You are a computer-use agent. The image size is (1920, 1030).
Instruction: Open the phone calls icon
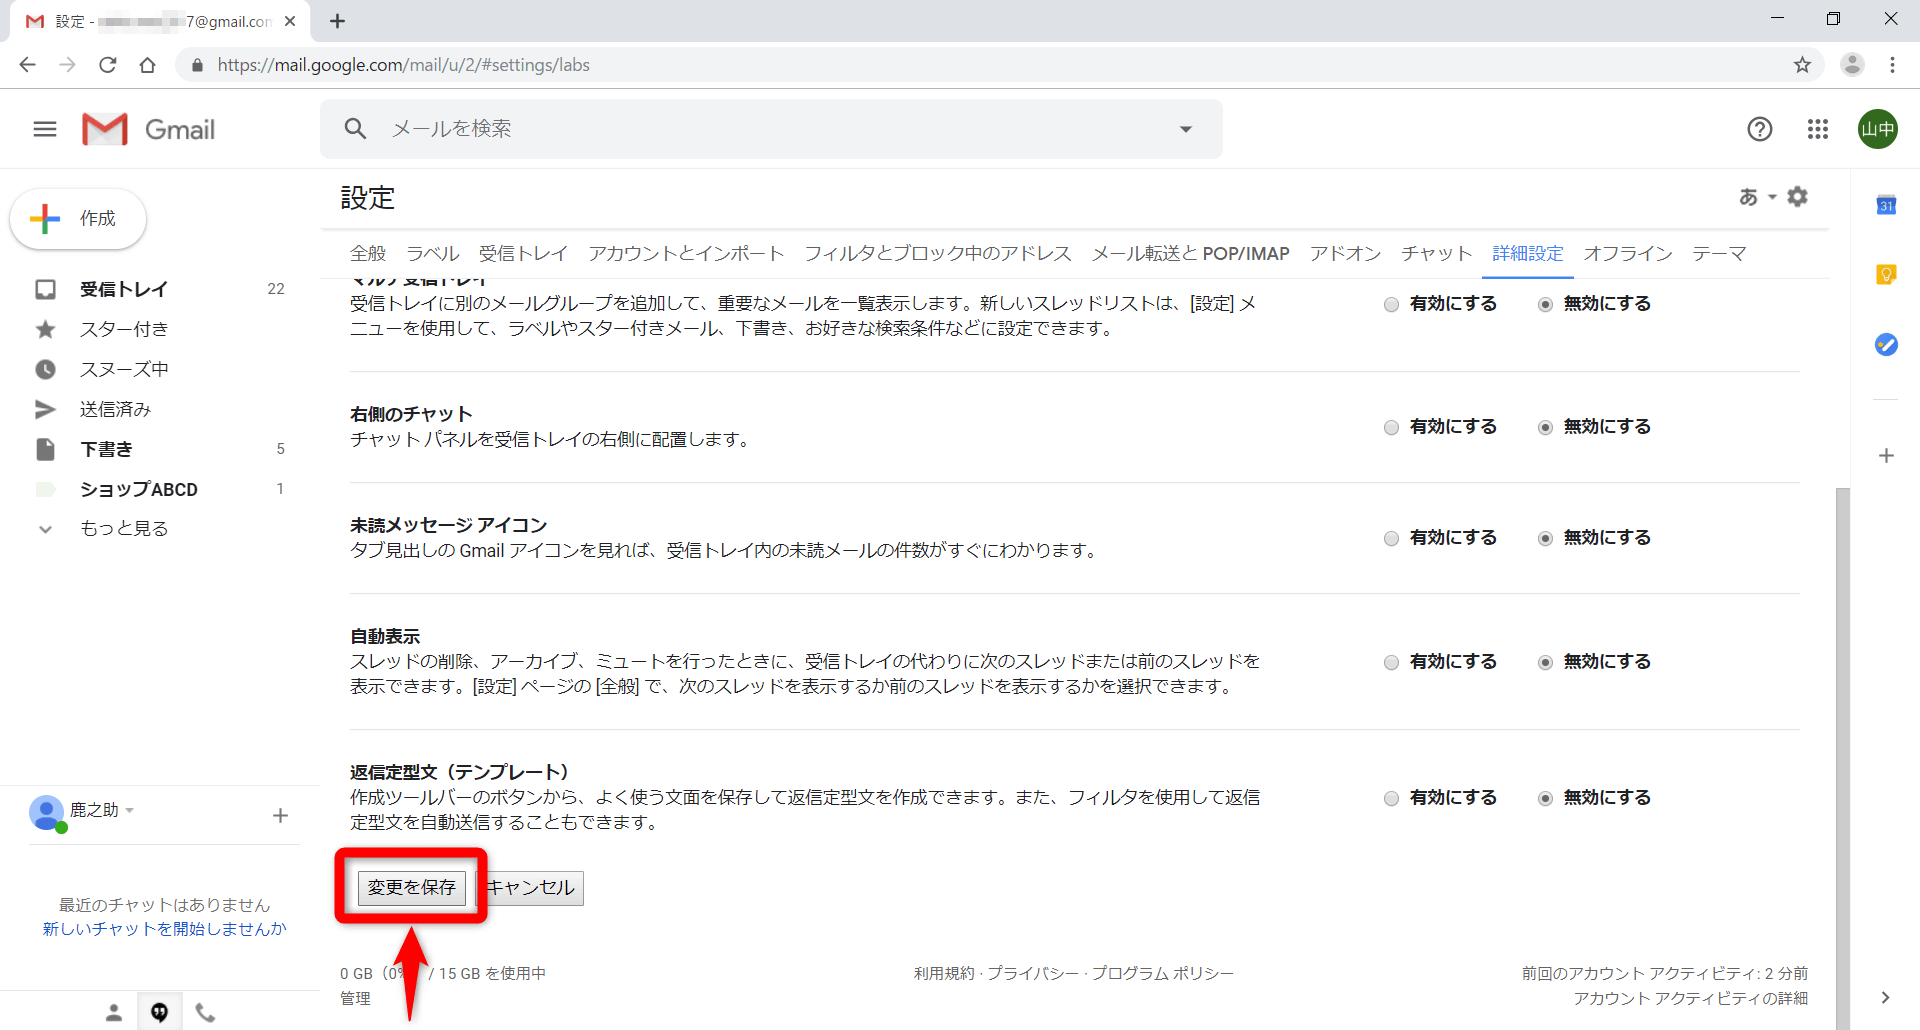pos(205,1013)
